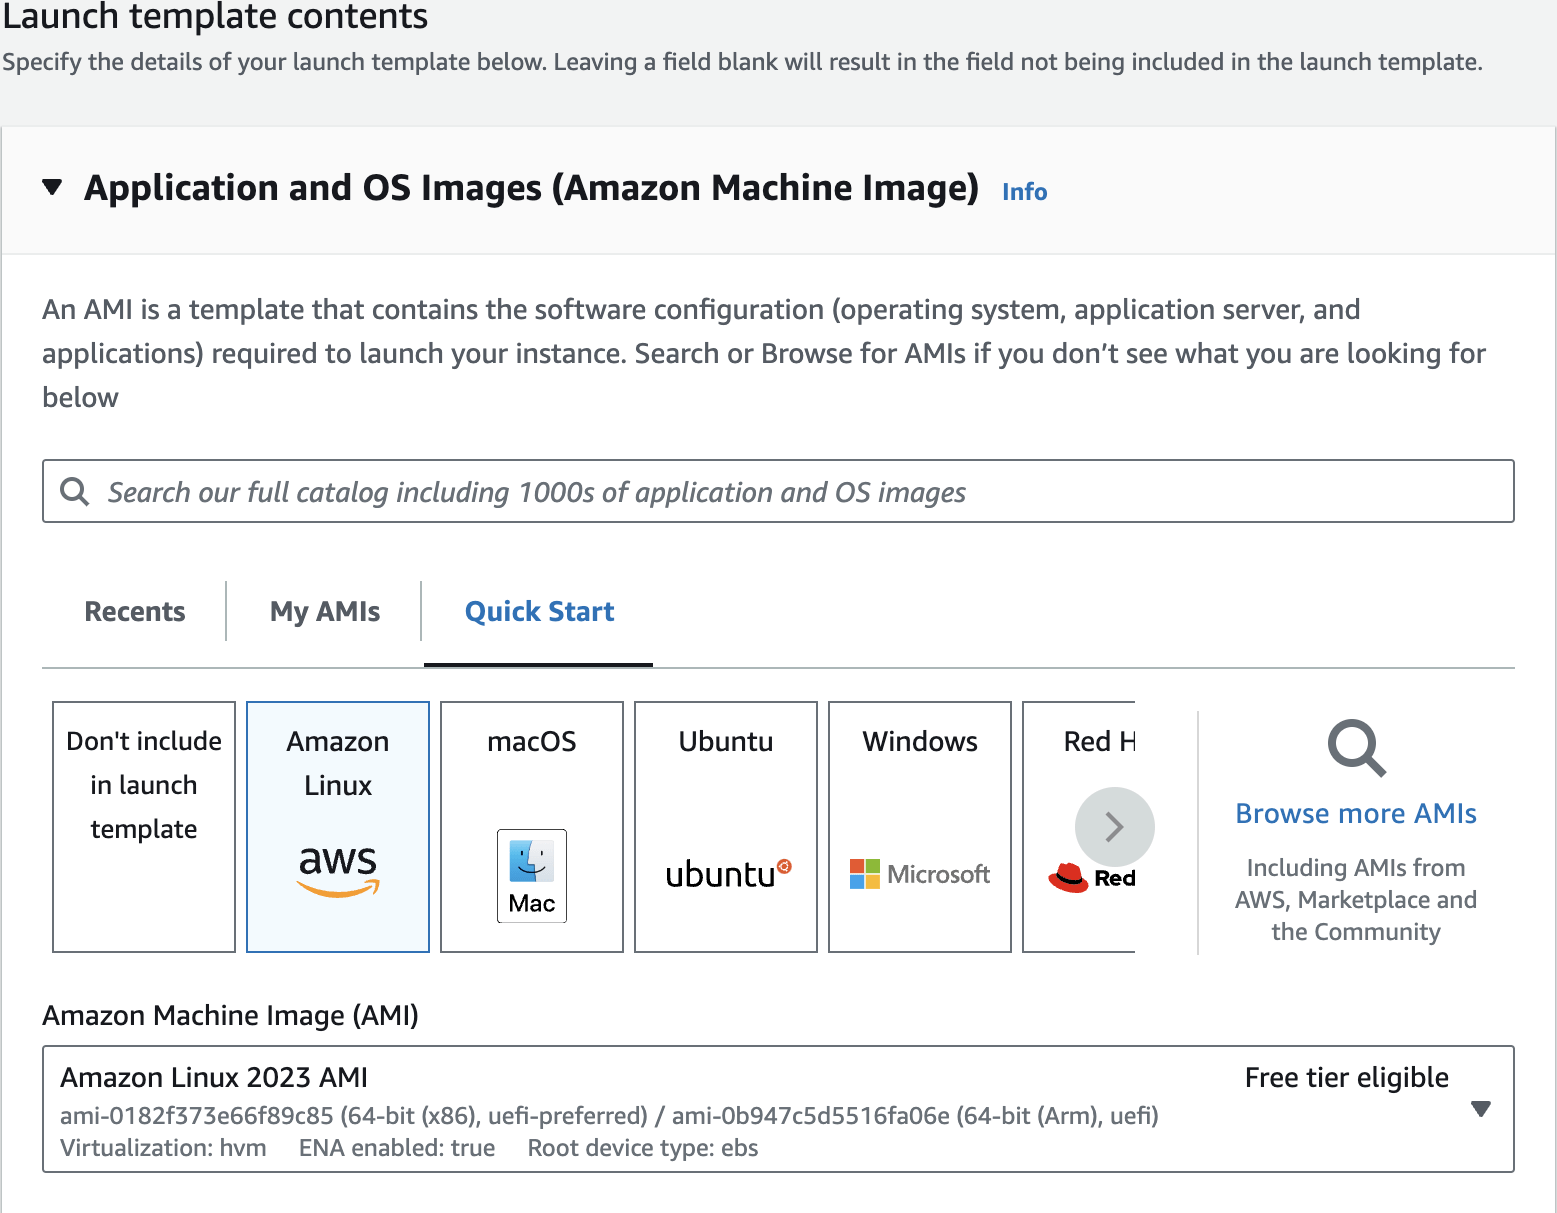Screen dimensions: 1557x1213
Task: Select the Ubuntu AMI card
Action: 726,827
